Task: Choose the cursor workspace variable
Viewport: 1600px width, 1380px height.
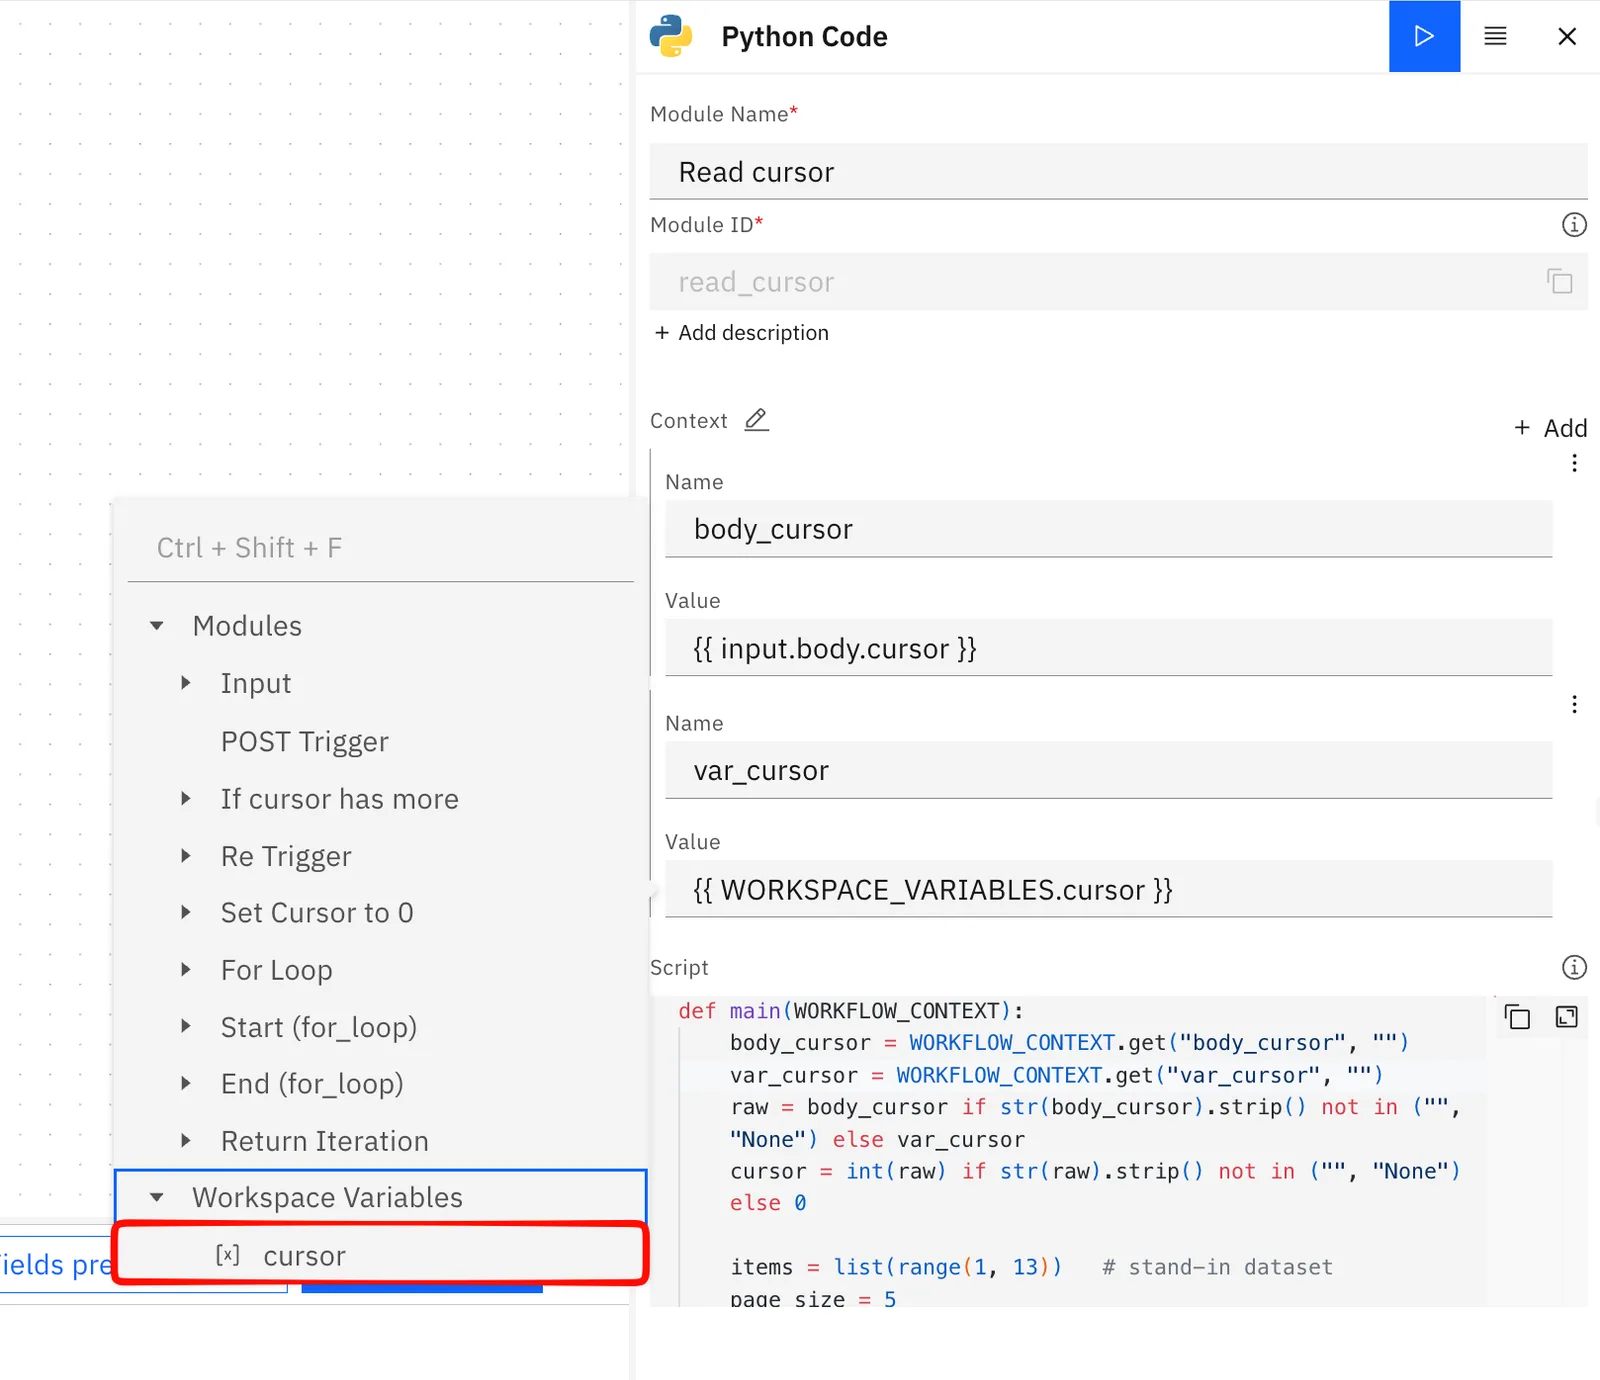Action: coord(381,1254)
